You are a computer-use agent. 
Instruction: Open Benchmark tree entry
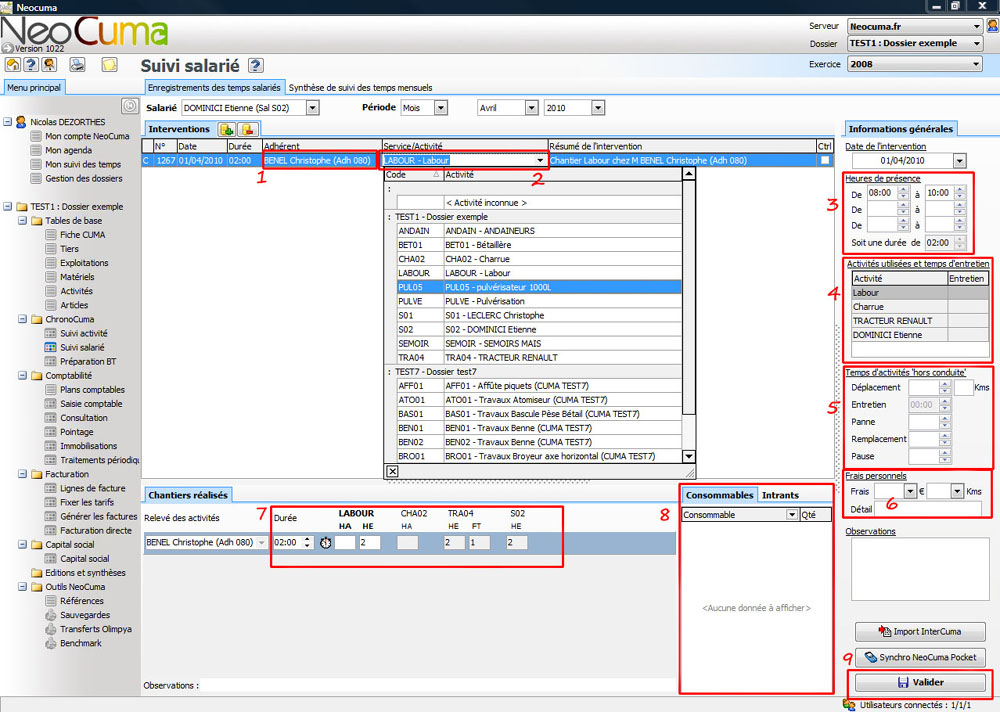click(80, 643)
